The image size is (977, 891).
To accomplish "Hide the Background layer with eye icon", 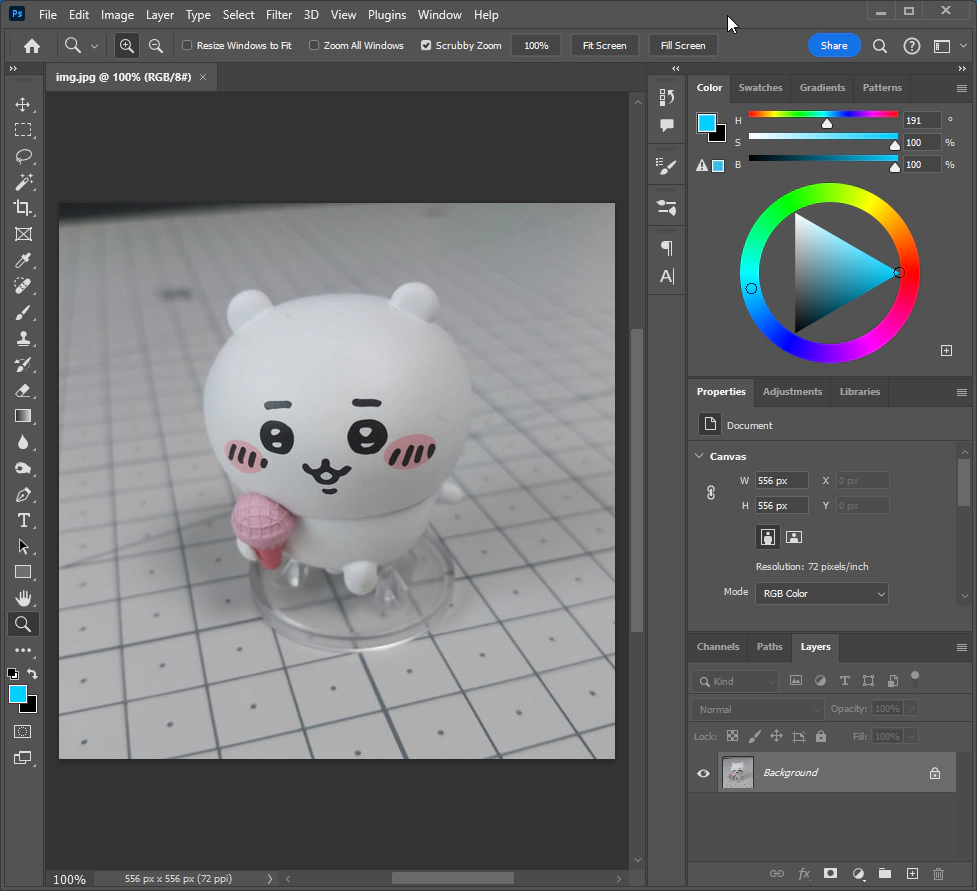I will (x=703, y=773).
